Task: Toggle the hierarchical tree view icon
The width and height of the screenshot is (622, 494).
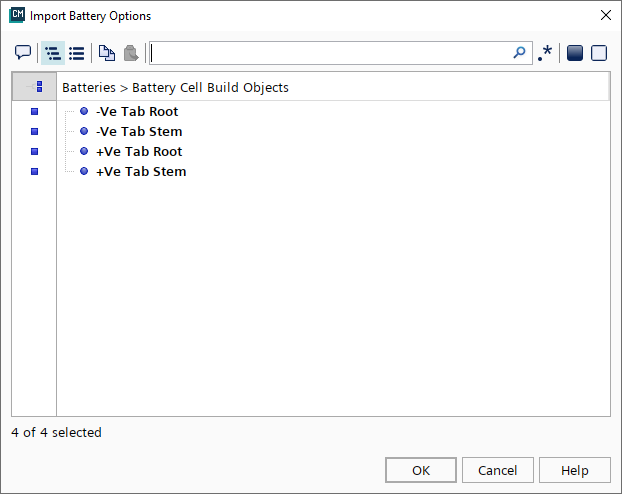Action: (53, 53)
